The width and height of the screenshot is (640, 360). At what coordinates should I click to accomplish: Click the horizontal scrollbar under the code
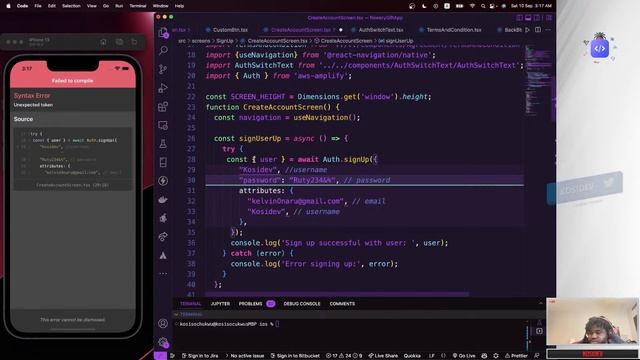coord(337,294)
